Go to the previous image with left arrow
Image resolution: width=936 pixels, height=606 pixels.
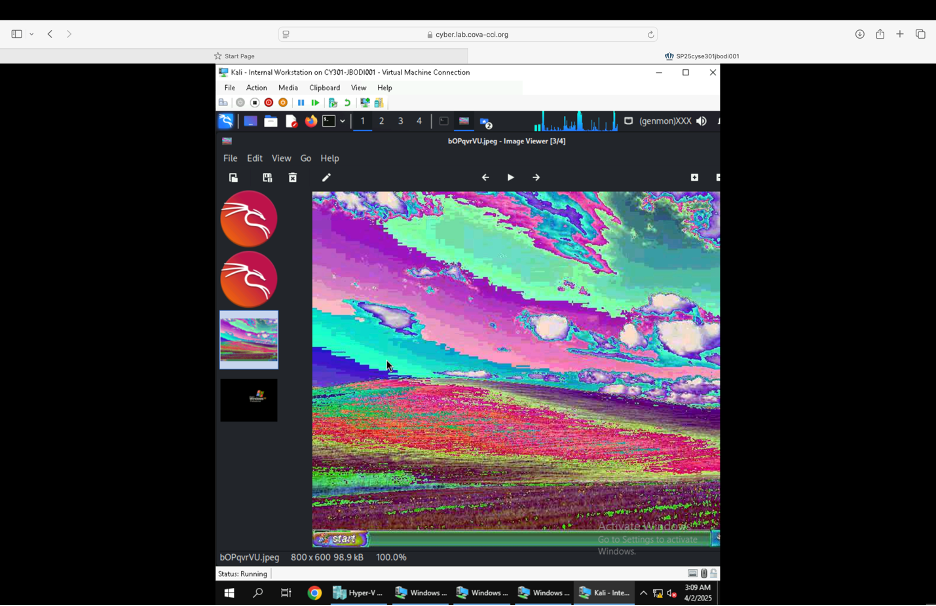coord(485,177)
